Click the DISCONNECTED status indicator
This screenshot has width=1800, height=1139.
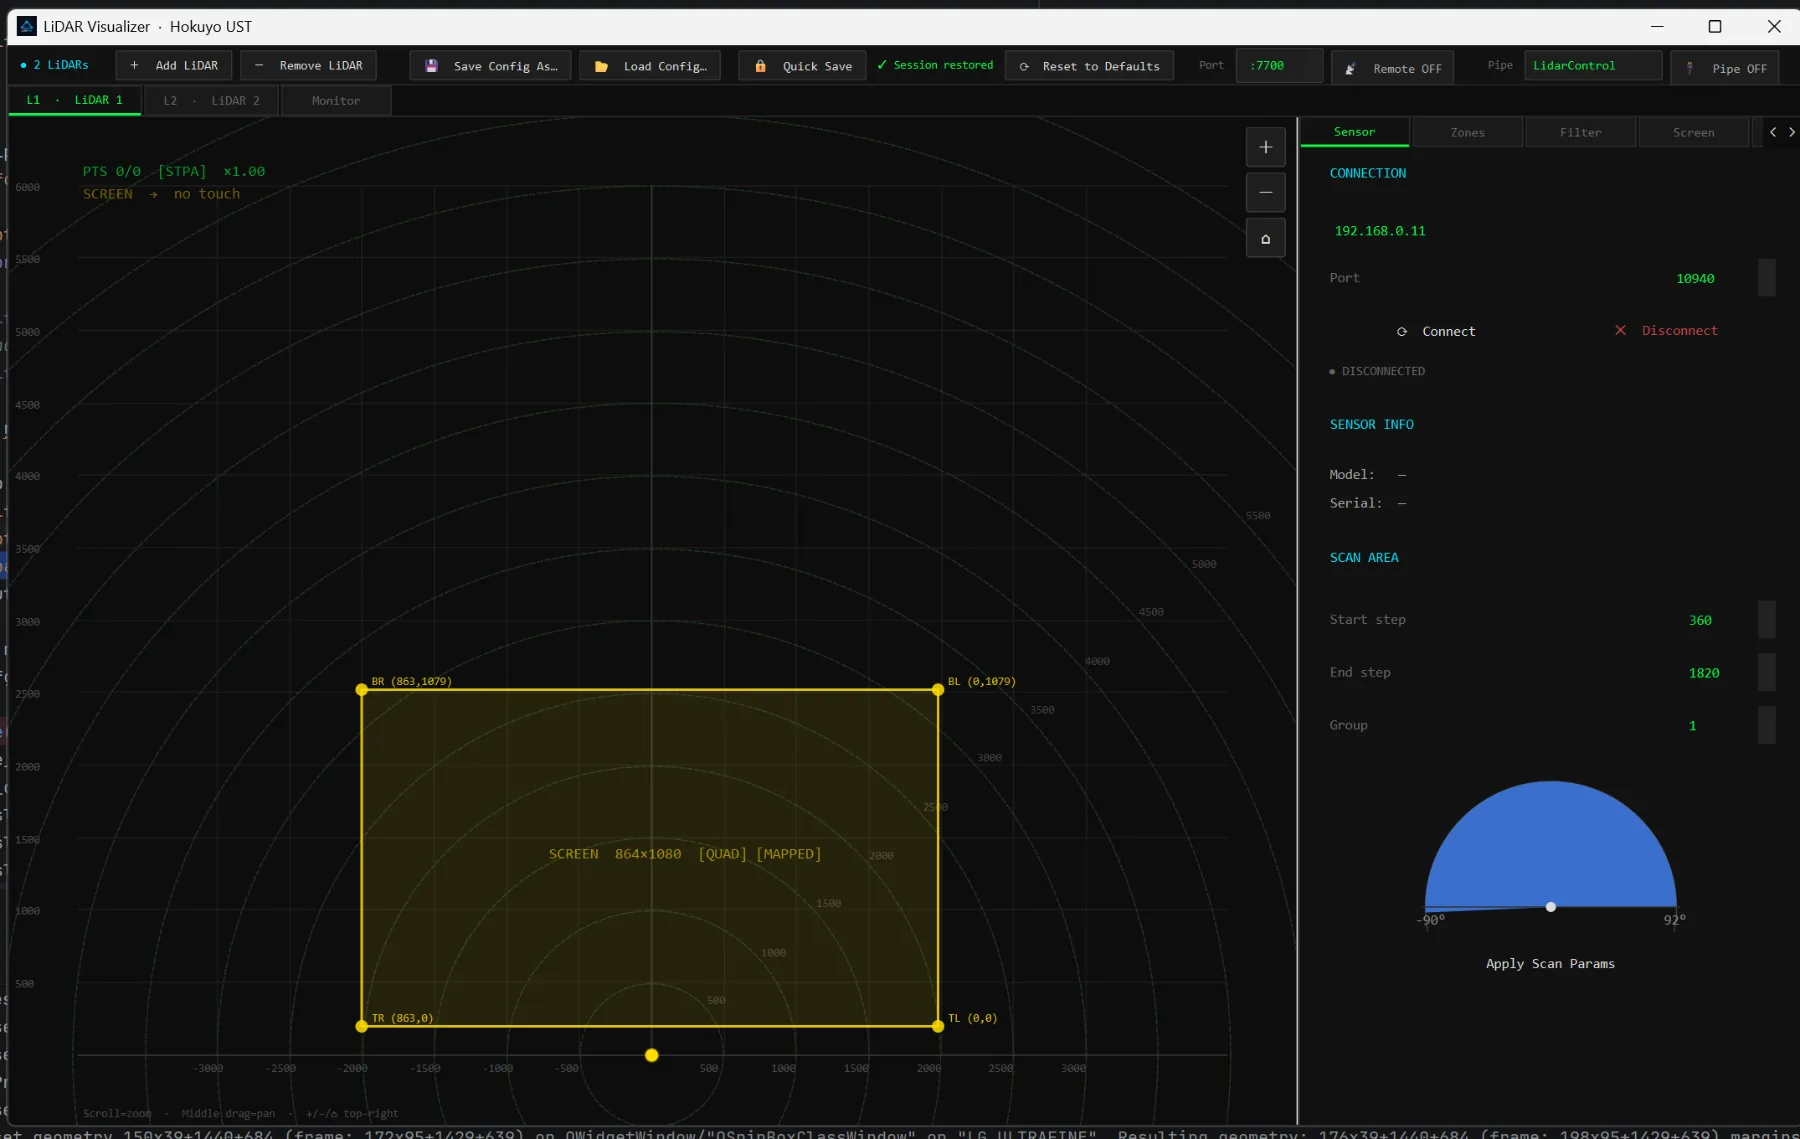pyautogui.click(x=1377, y=371)
